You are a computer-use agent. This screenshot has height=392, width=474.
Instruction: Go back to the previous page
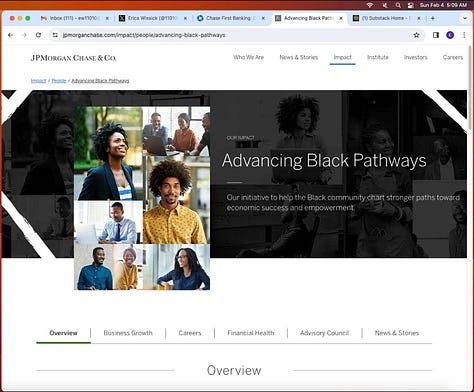click(x=10, y=35)
